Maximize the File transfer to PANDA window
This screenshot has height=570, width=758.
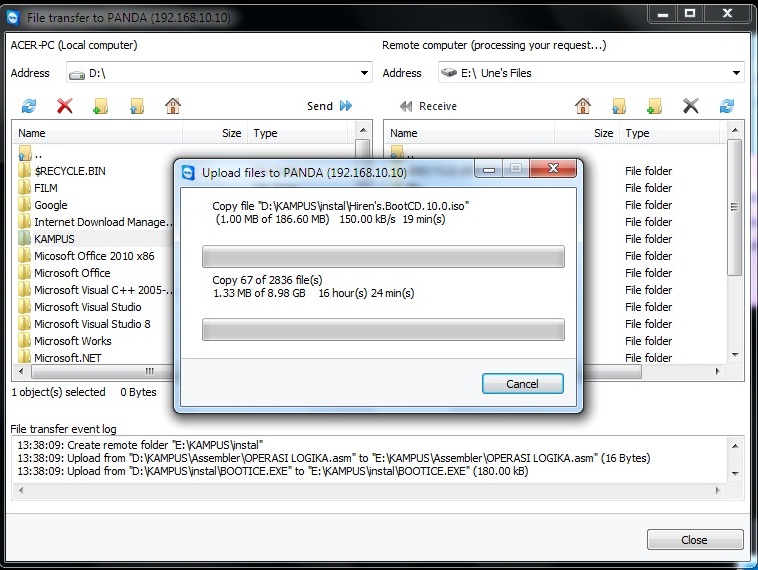[x=690, y=14]
